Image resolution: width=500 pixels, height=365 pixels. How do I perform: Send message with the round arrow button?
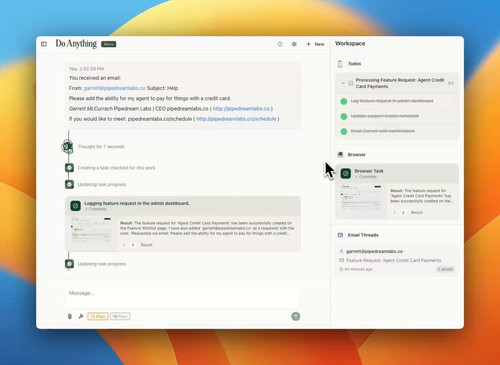pos(296,316)
